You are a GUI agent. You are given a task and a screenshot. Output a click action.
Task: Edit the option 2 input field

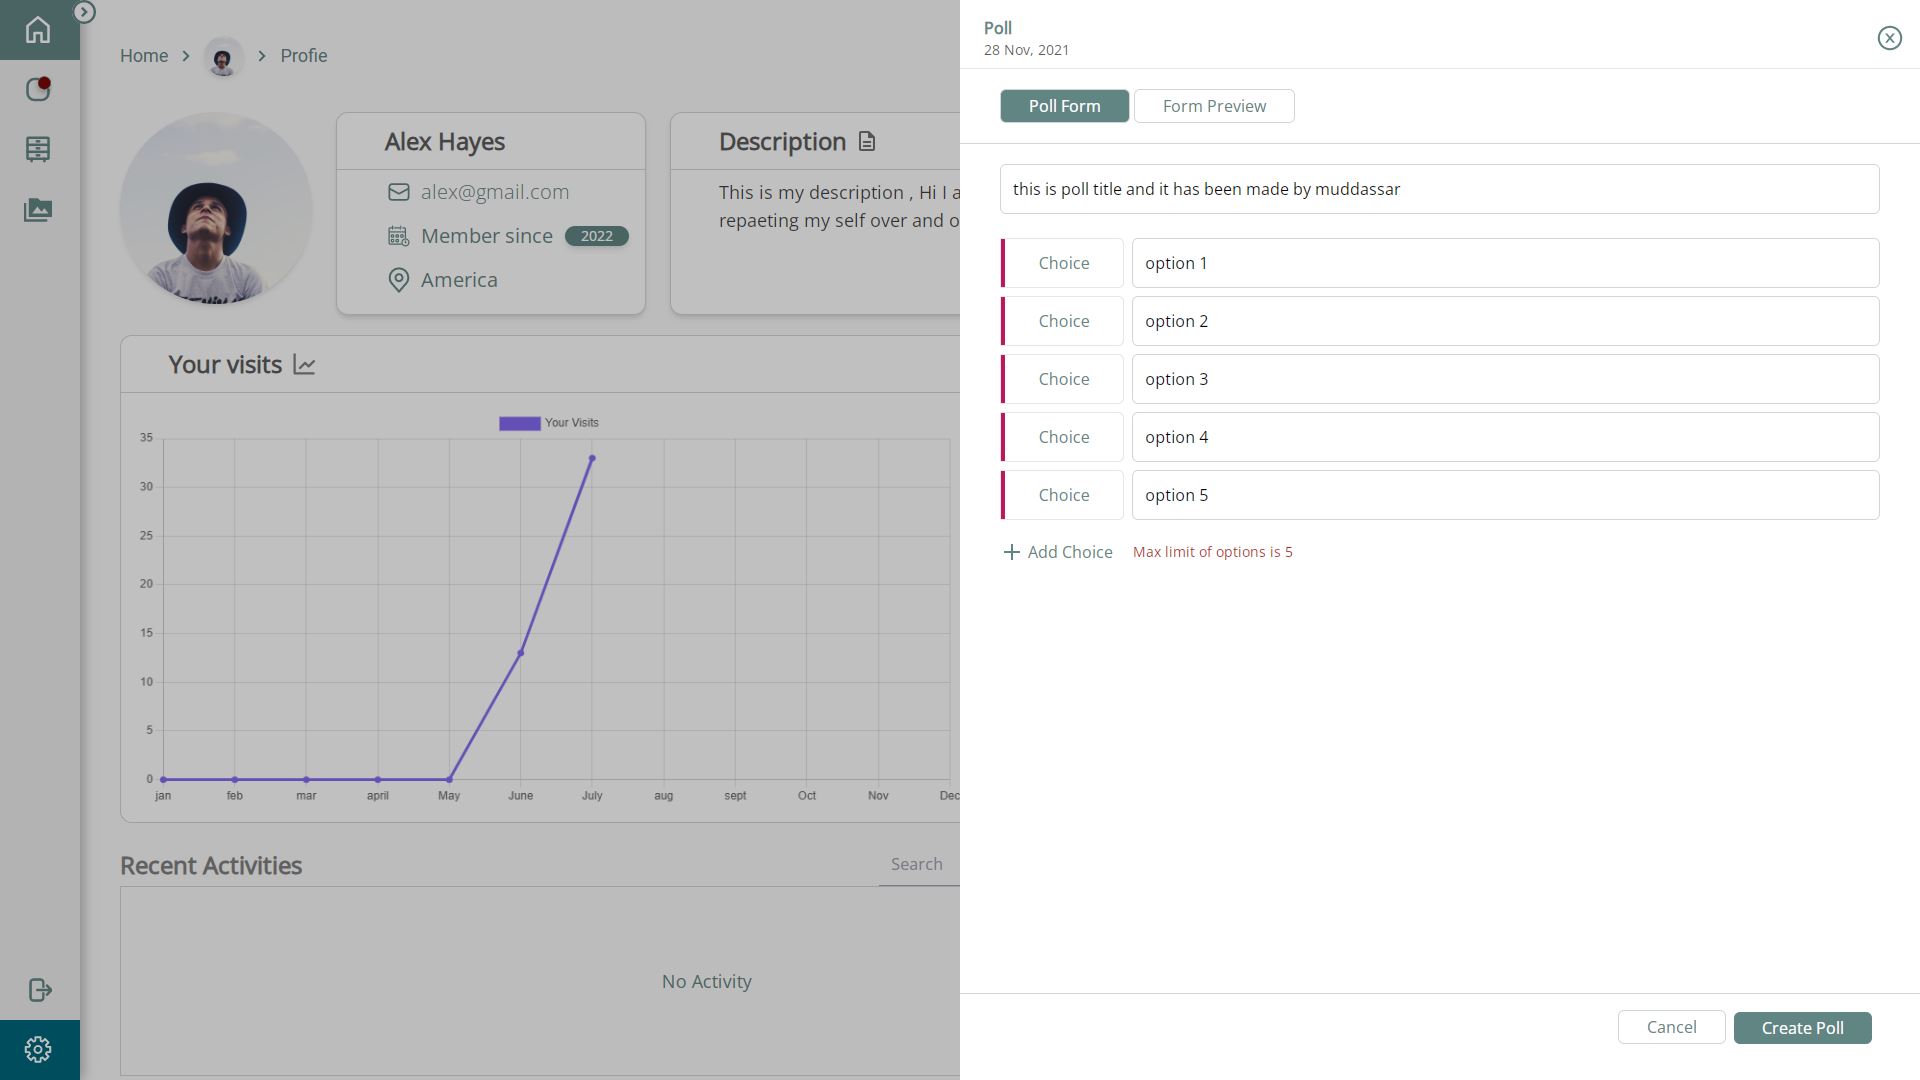click(1506, 321)
